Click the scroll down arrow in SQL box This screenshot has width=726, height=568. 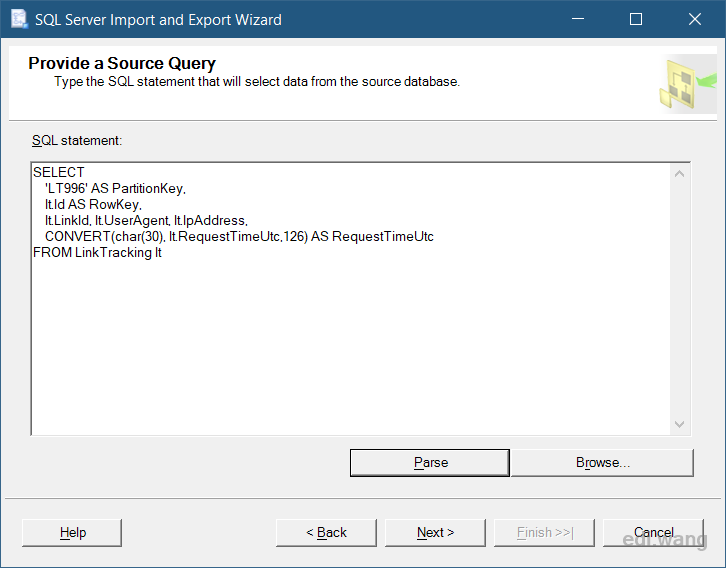[x=679, y=424]
